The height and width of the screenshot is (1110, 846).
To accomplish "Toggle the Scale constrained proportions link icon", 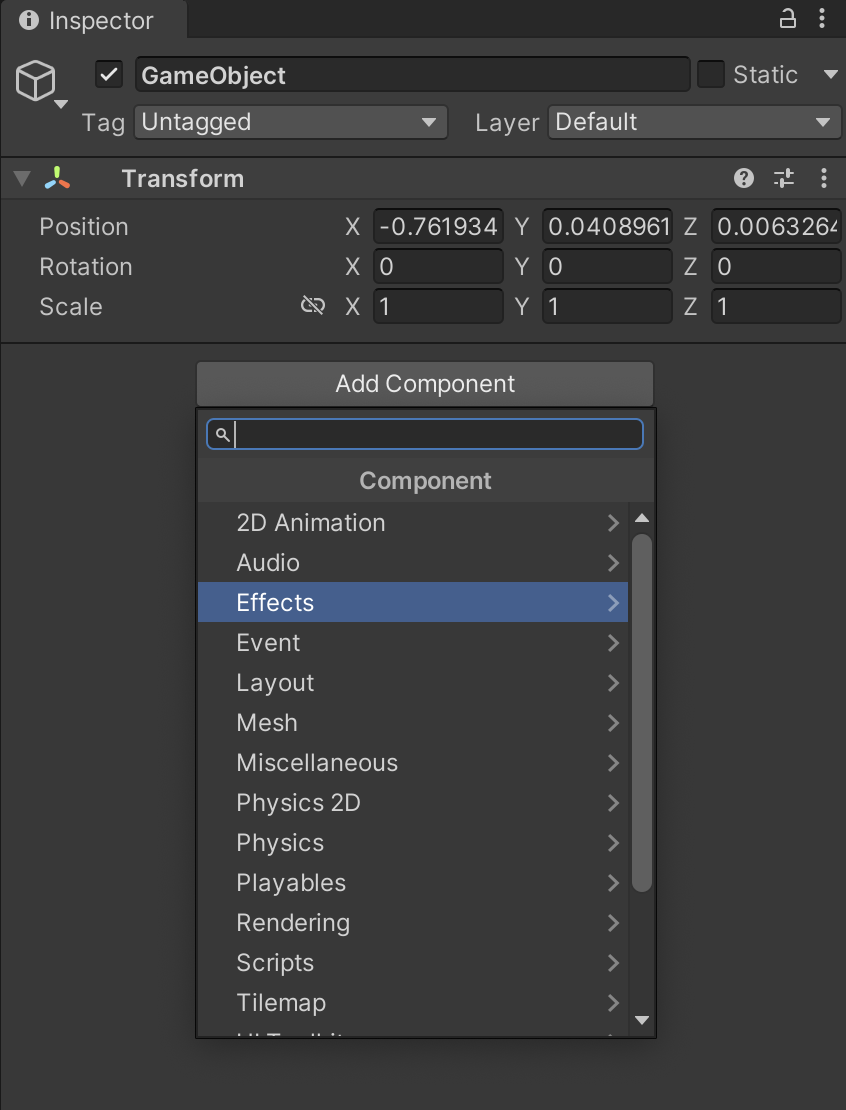I will pos(312,306).
